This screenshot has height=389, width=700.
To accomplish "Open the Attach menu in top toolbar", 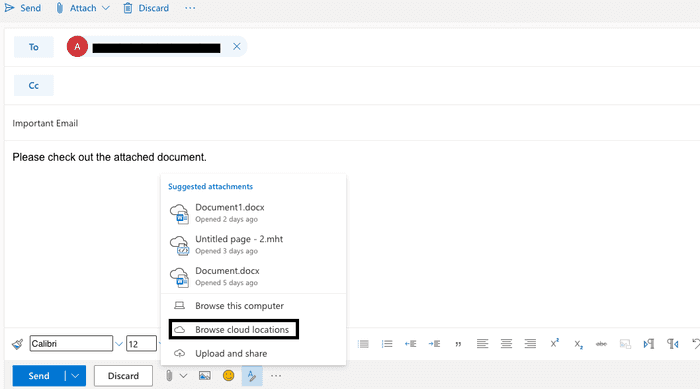I will pyautogui.click(x=83, y=8).
